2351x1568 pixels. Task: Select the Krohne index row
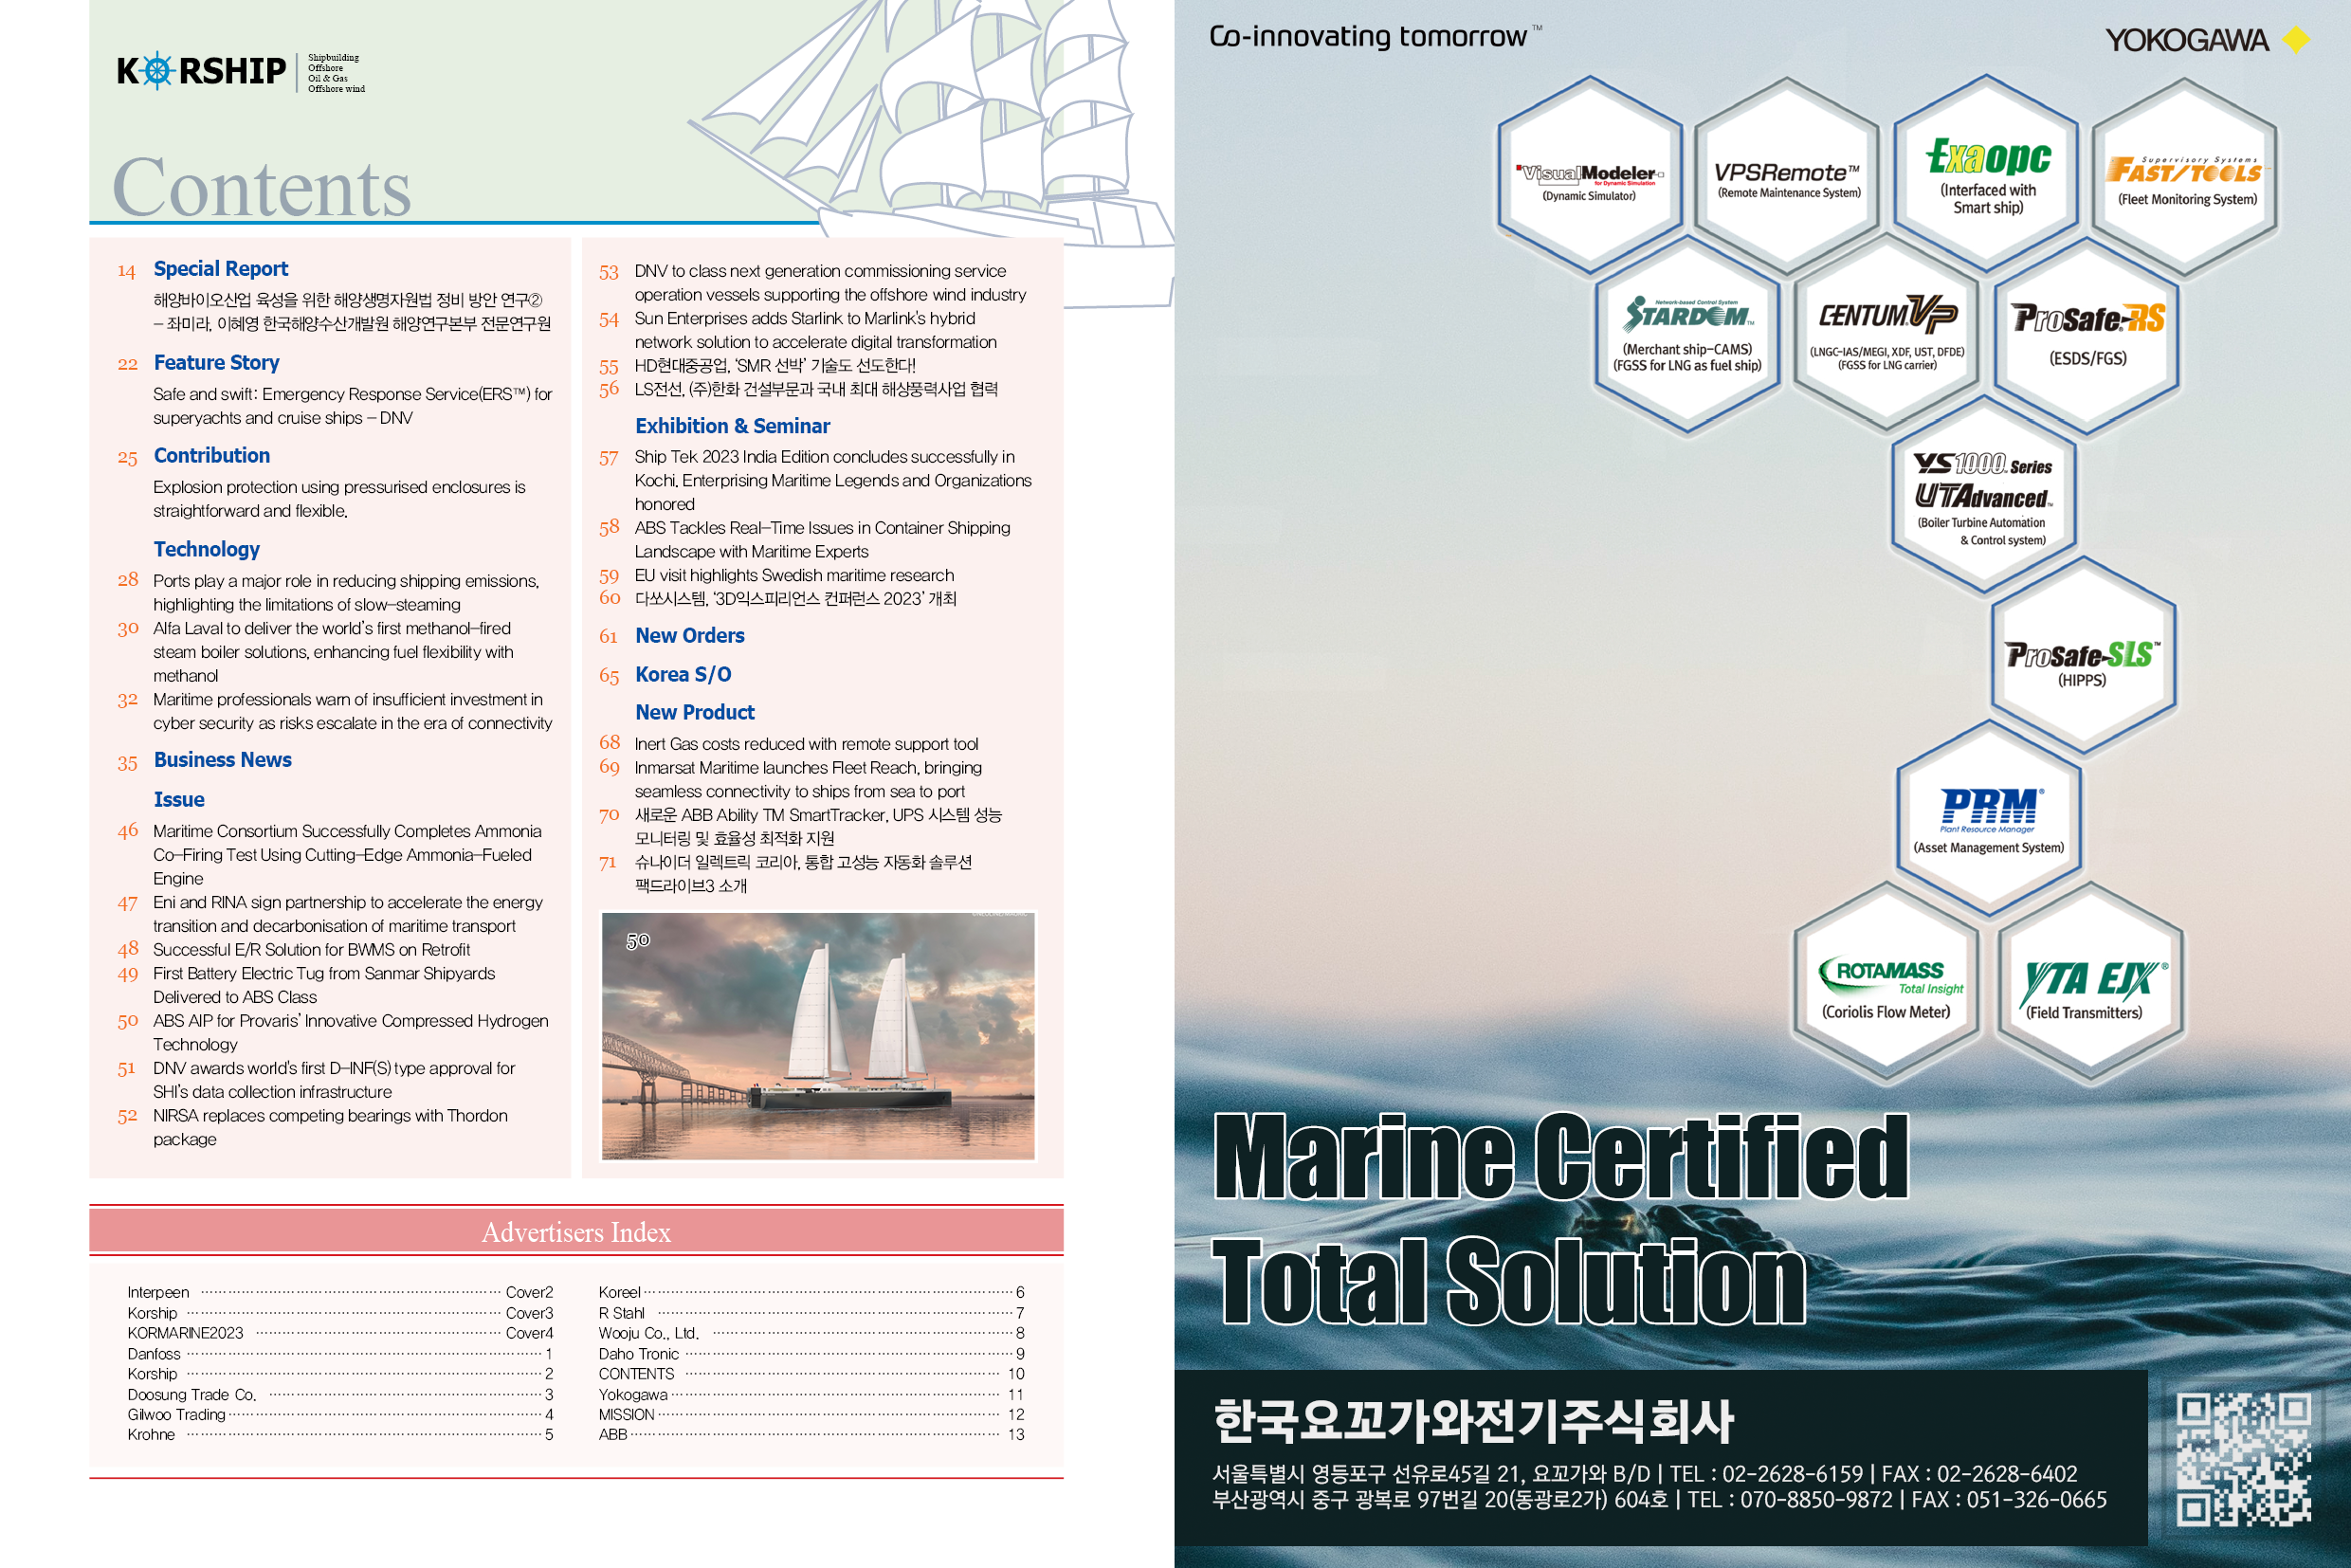coord(340,1435)
